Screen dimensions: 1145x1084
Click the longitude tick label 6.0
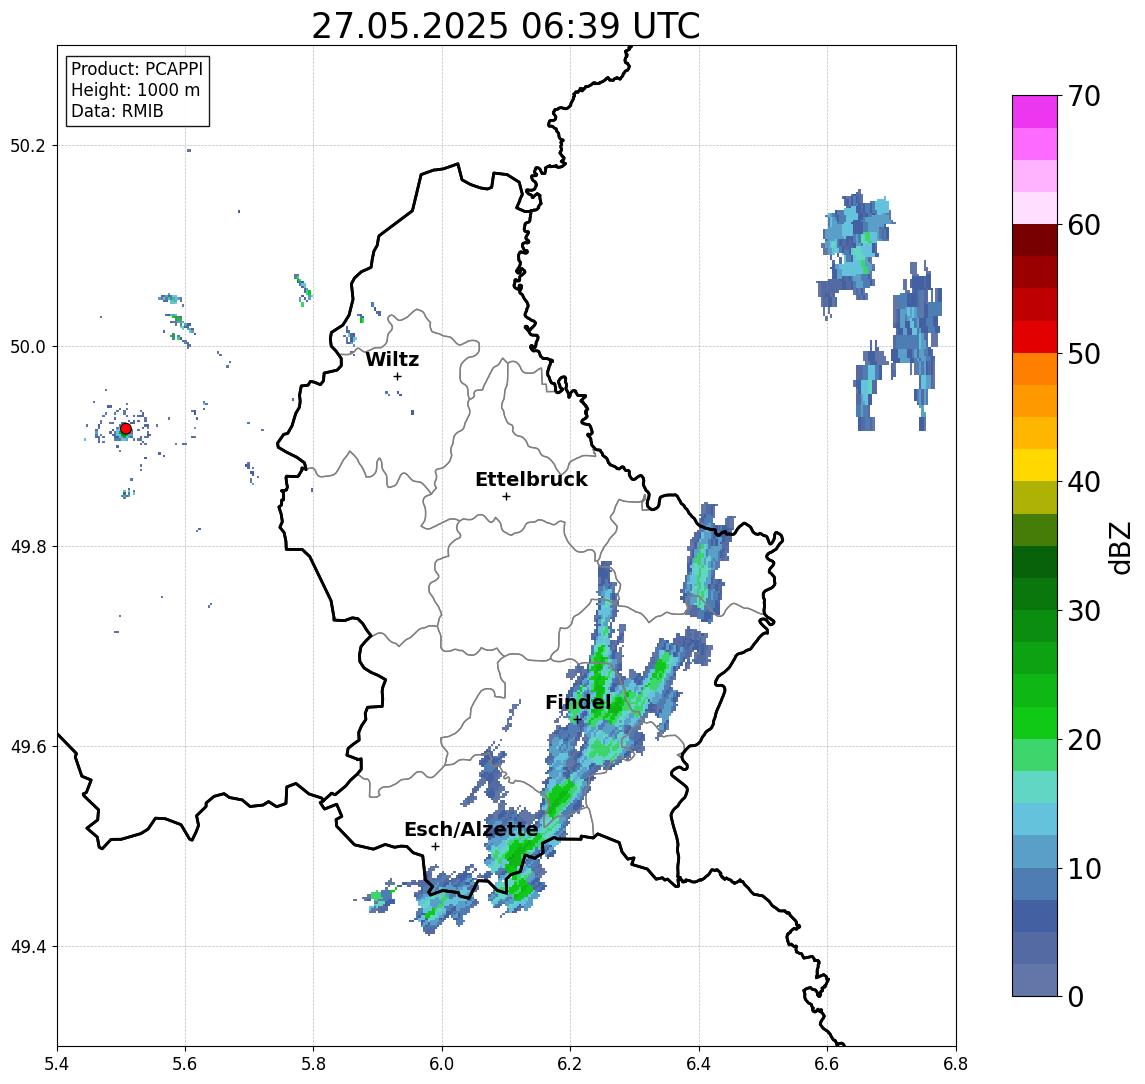click(x=442, y=1064)
